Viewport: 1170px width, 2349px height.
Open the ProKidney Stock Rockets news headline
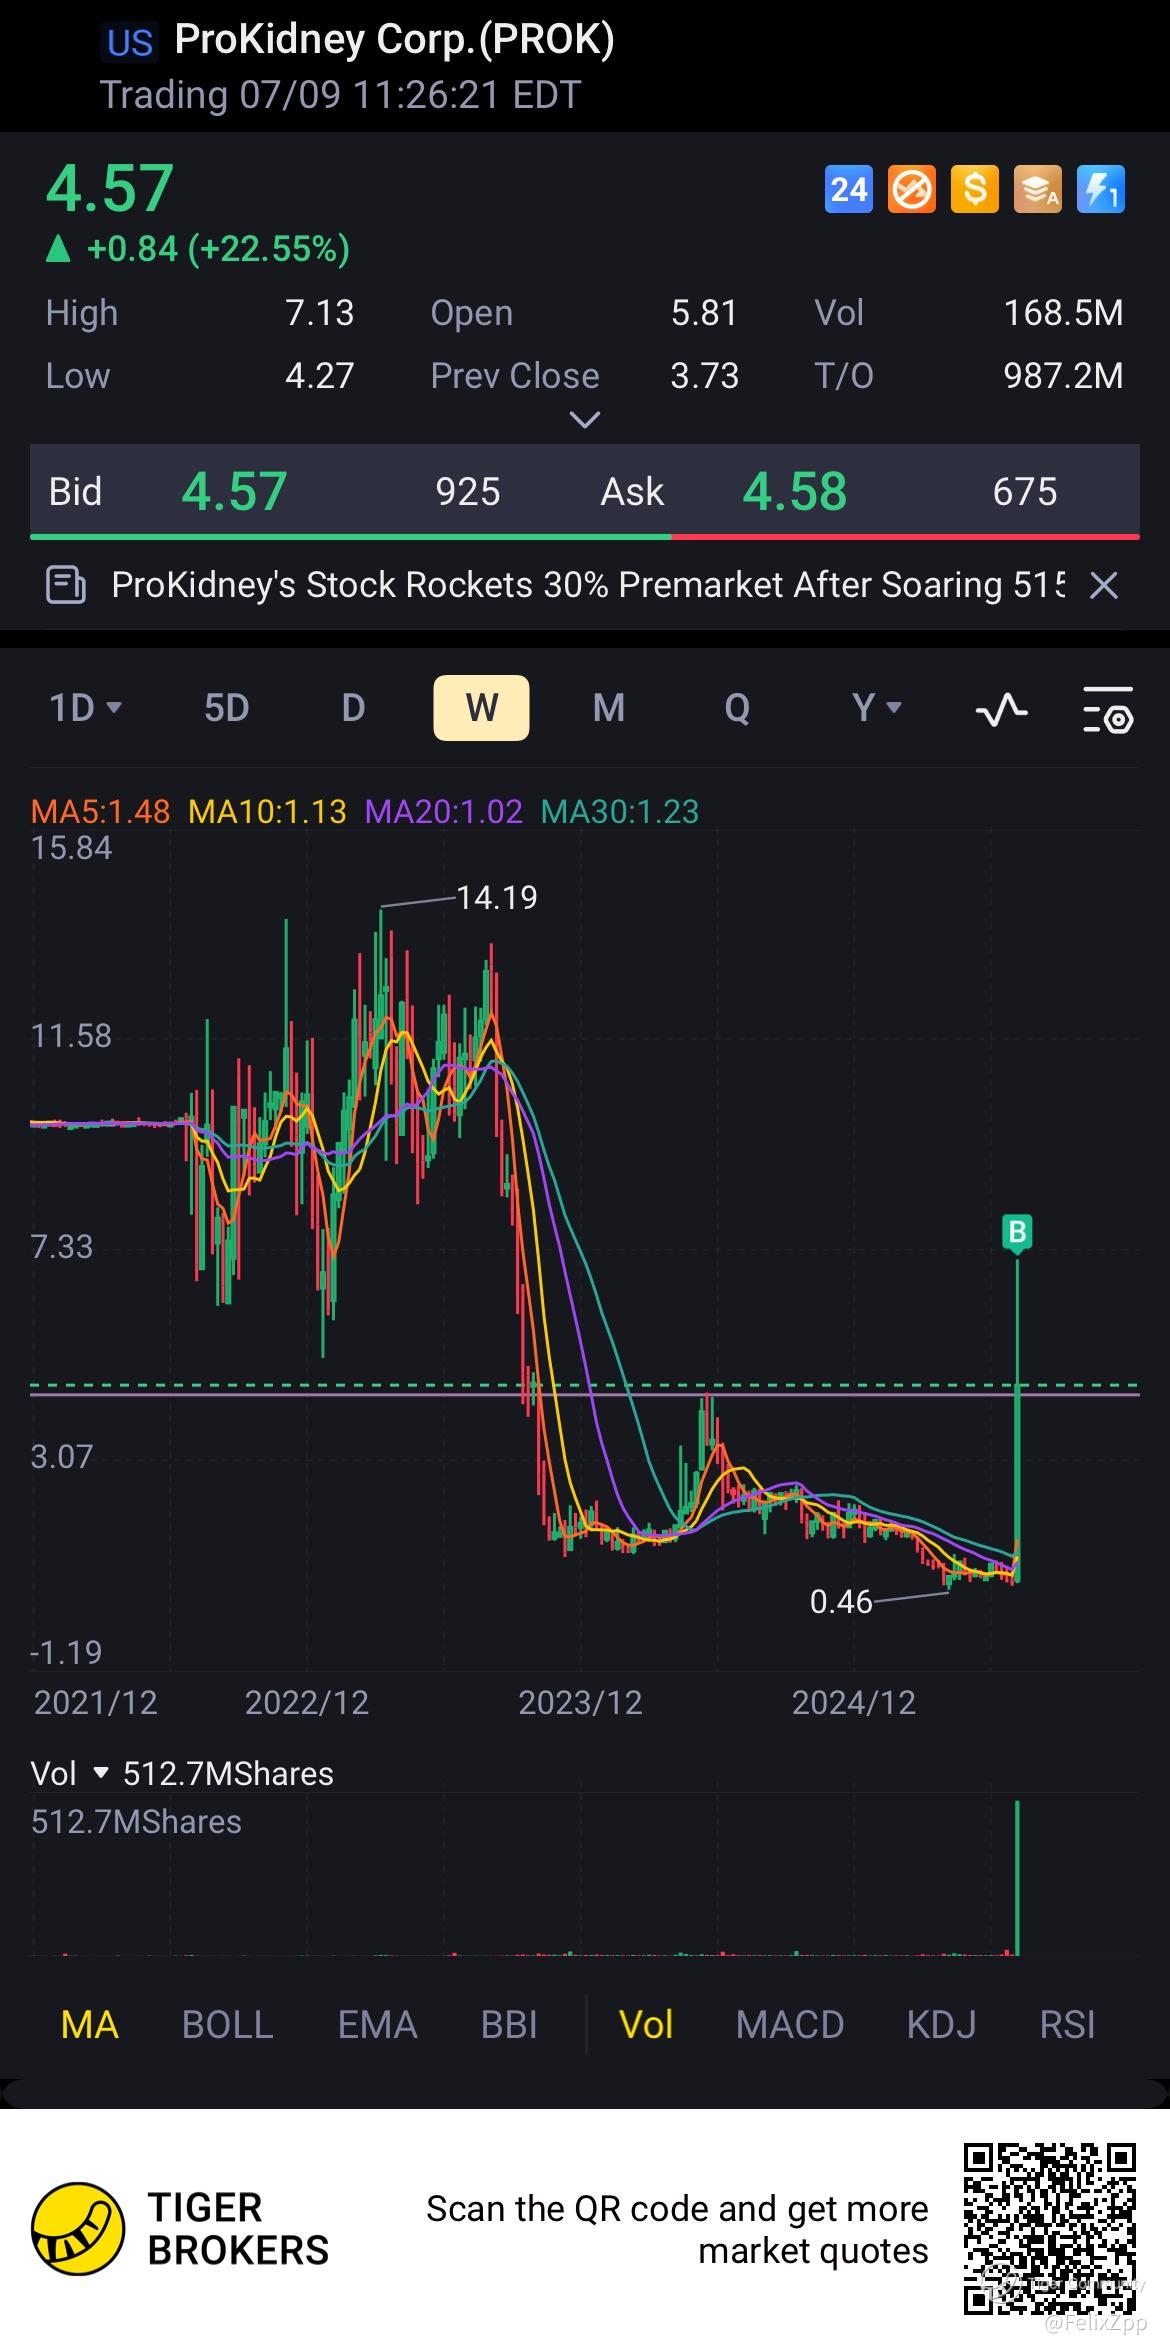[x=587, y=585]
